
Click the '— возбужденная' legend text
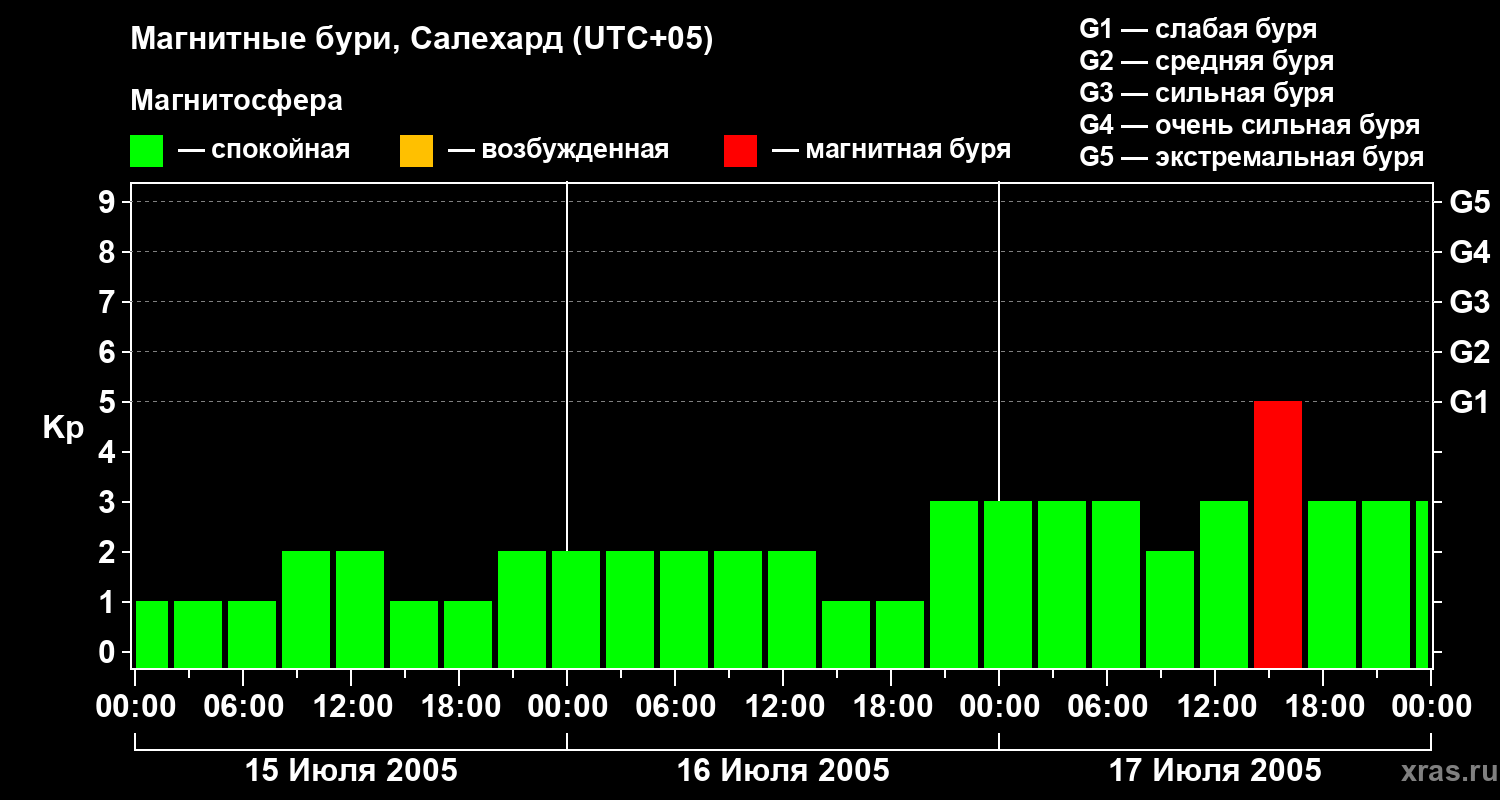(558, 150)
